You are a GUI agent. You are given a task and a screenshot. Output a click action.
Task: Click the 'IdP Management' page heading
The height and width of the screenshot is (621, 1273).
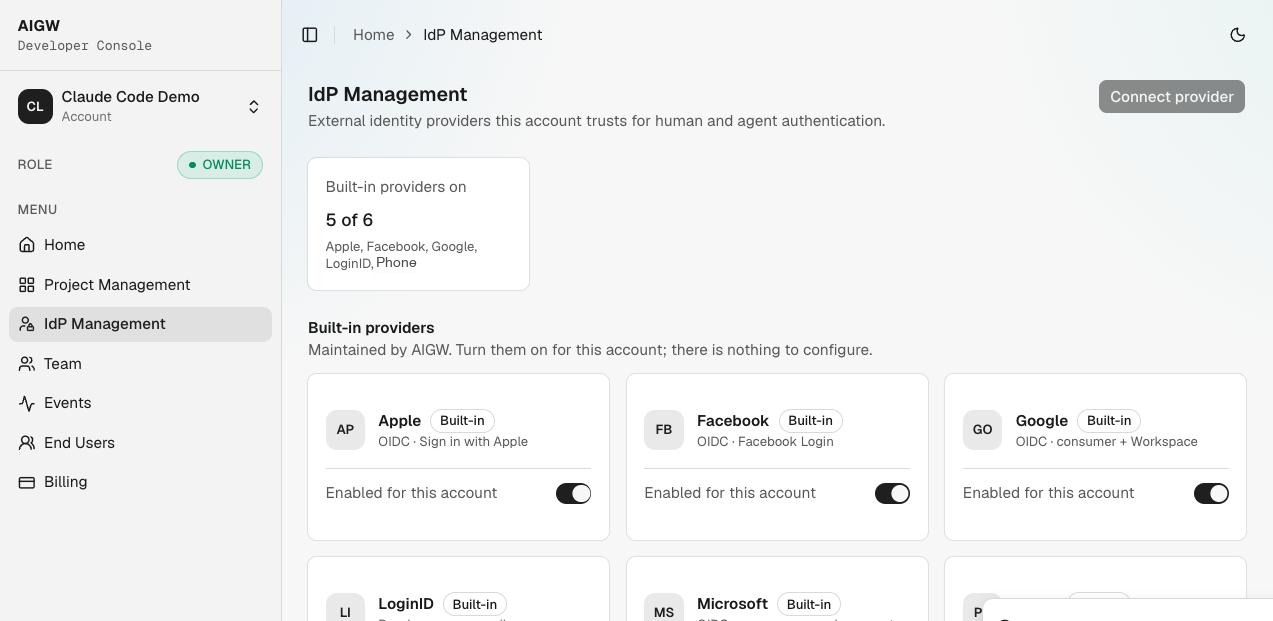(x=387, y=94)
